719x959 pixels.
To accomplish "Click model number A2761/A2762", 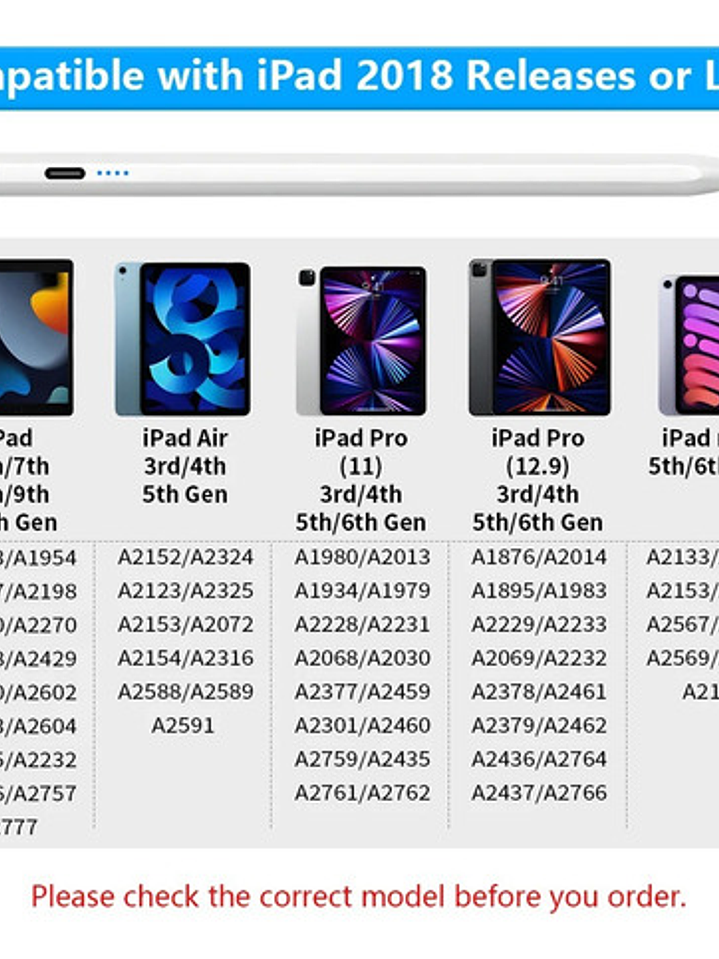I will [362, 793].
